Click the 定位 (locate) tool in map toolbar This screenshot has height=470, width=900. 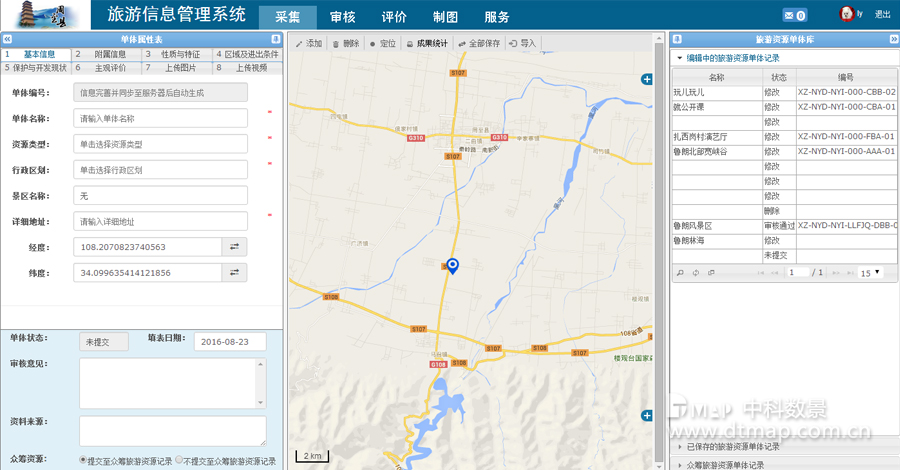pyautogui.click(x=382, y=44)
